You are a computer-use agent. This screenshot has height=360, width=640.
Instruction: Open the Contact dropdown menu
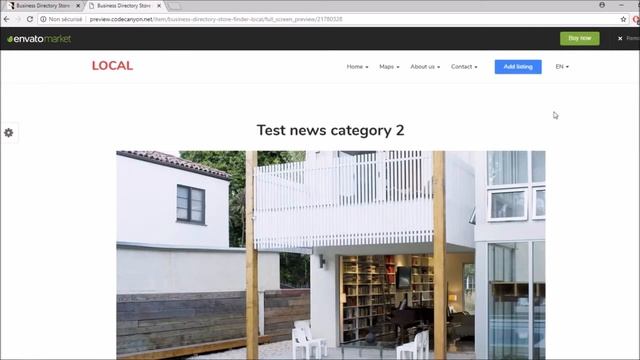pos(464,67)
